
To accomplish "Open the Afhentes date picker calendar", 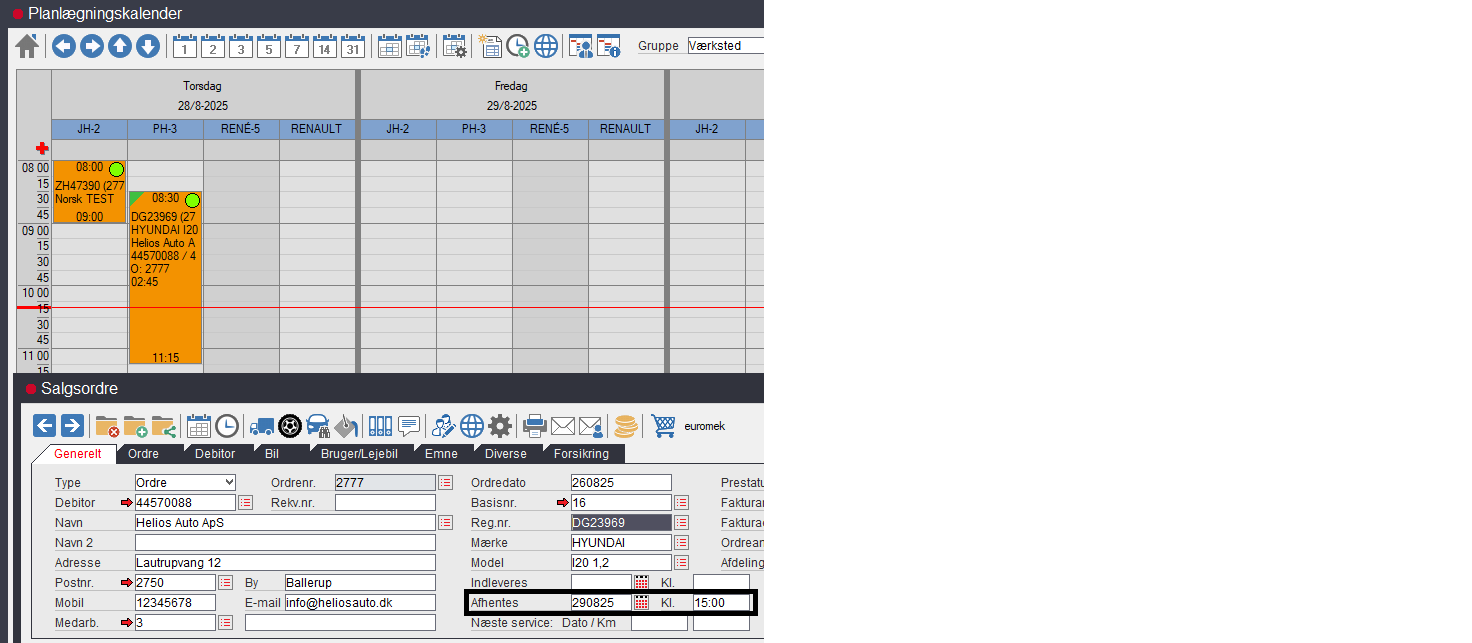I will coord(642,603).
